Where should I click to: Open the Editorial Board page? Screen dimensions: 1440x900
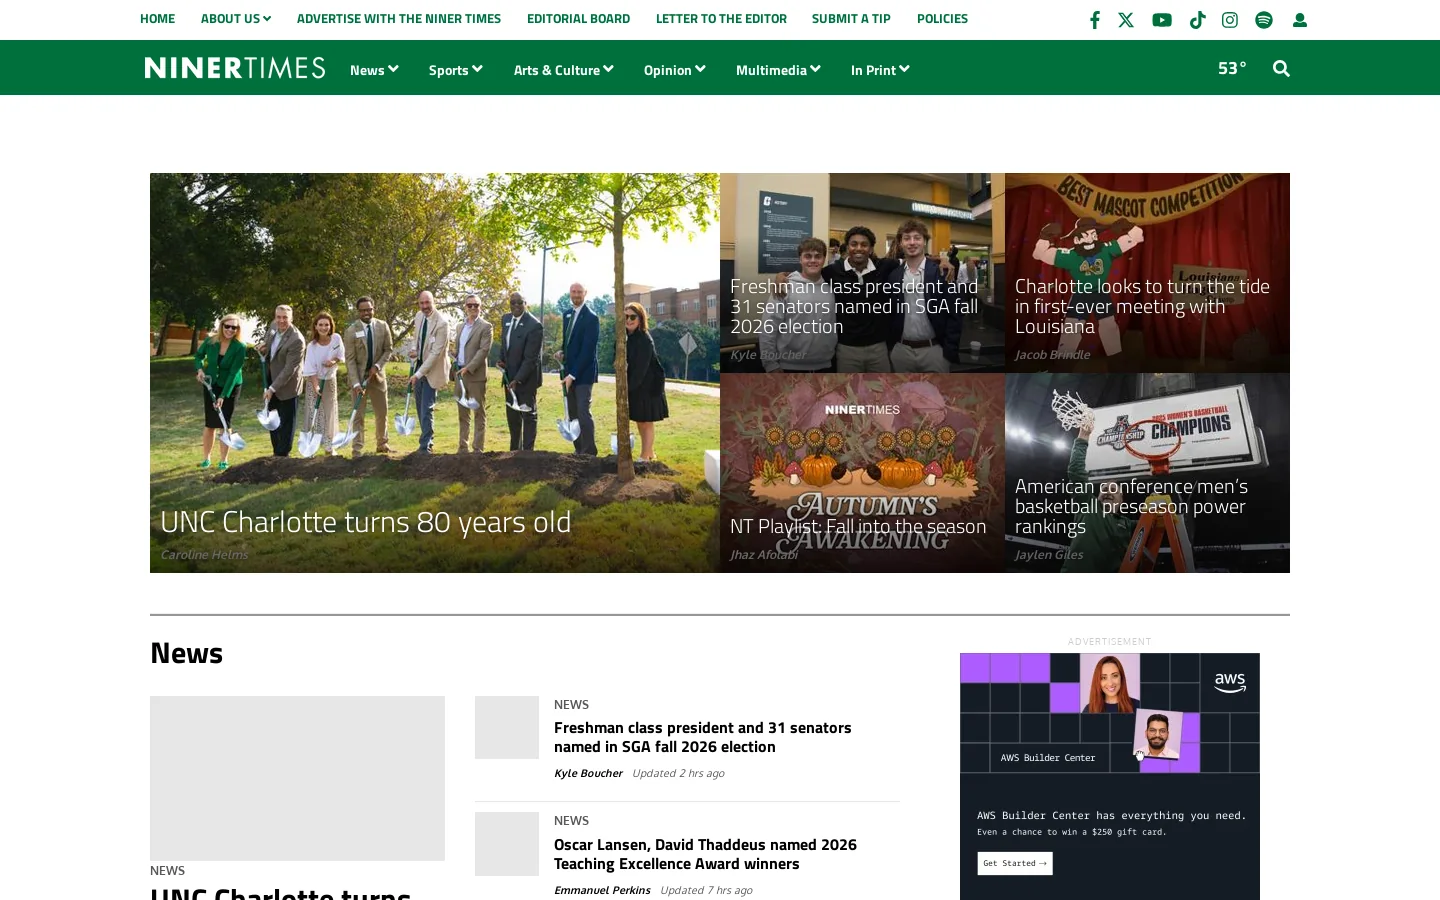point(578,19)
